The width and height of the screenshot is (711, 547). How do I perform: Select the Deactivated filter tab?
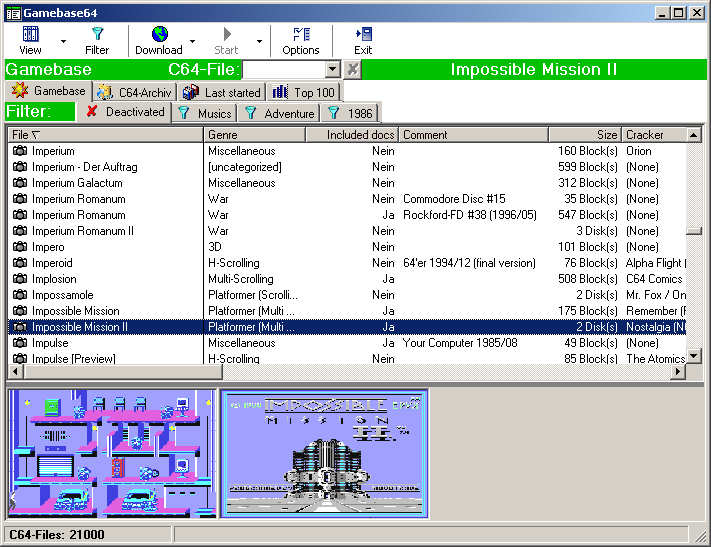click(125, 112)
